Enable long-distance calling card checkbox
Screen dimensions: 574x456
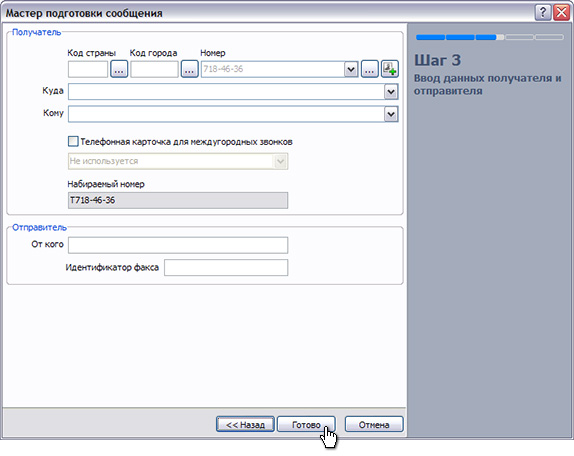pos(73,141)
